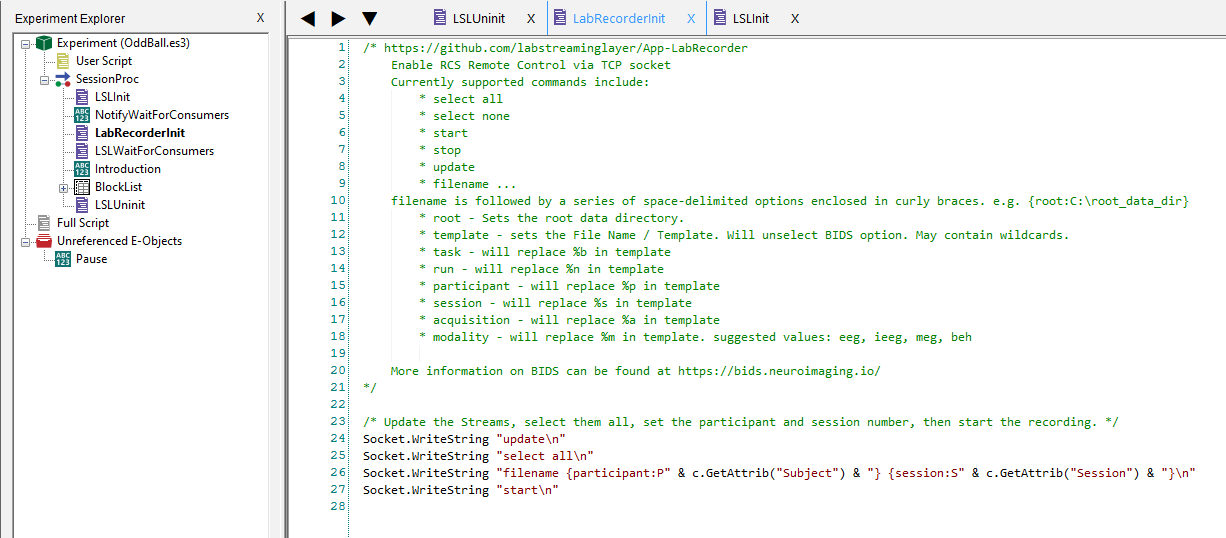
Task: Select BlockList label in the tree
Action: click(118, 187)
